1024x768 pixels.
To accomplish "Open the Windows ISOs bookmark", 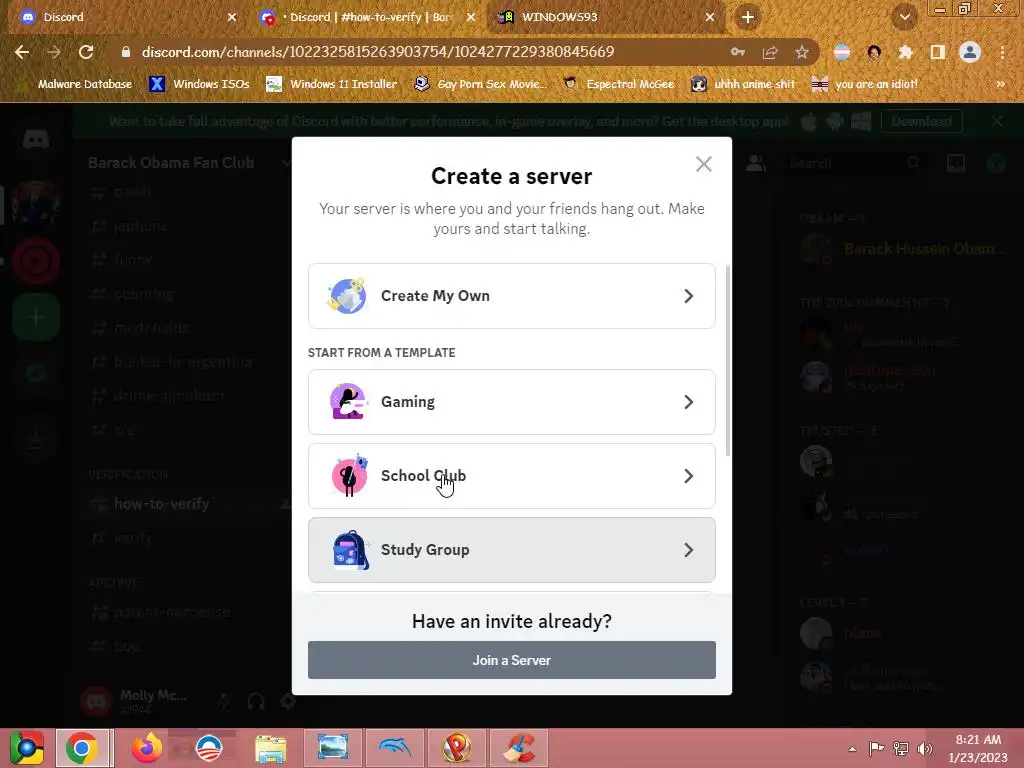I will click(200, 84).
